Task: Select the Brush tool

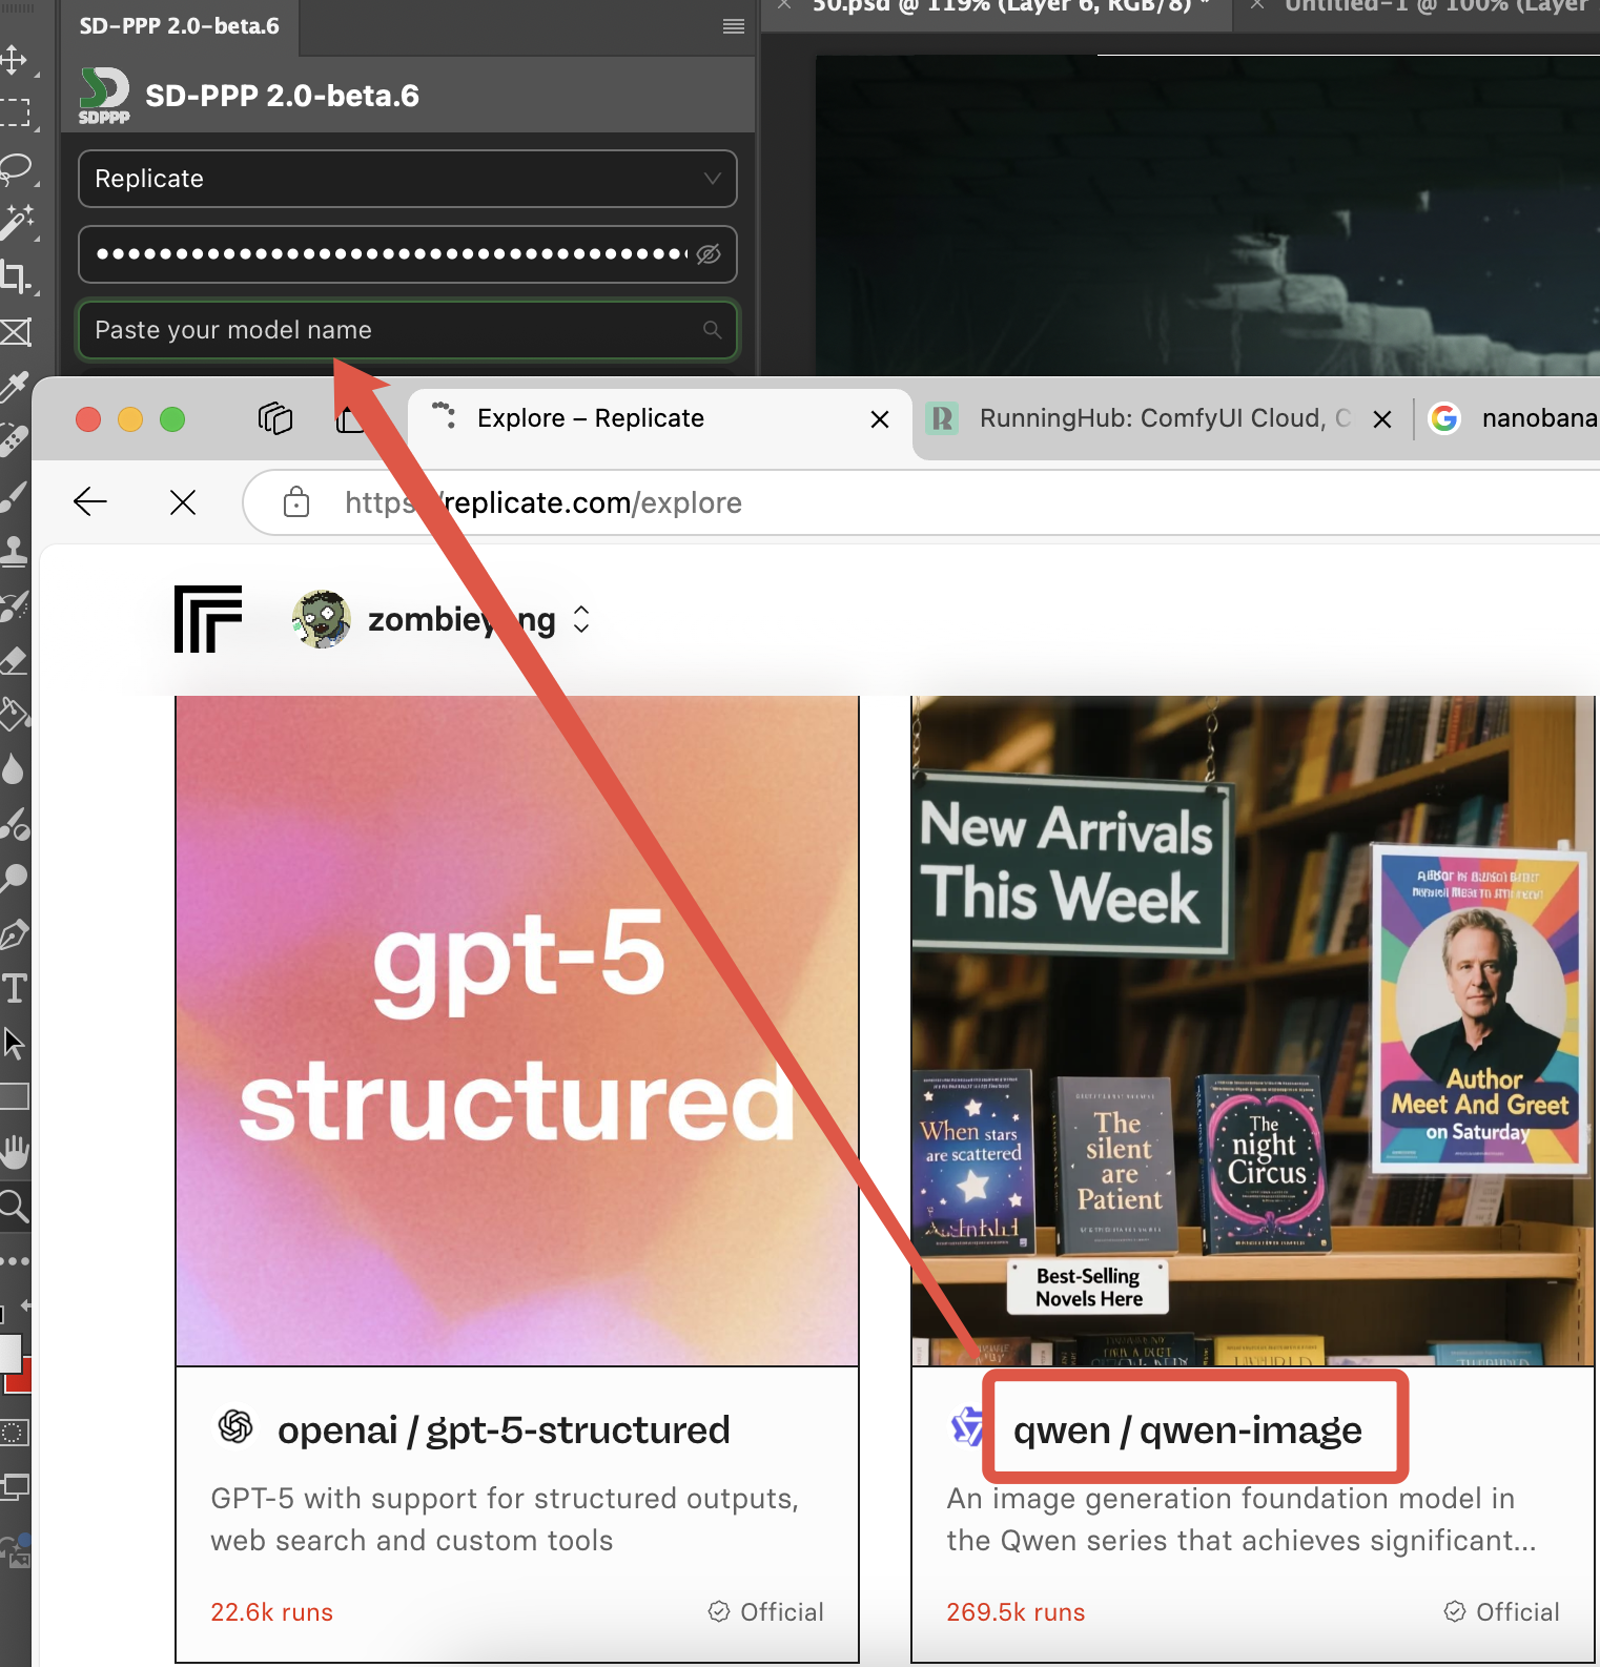Action: tap(15, 495)
